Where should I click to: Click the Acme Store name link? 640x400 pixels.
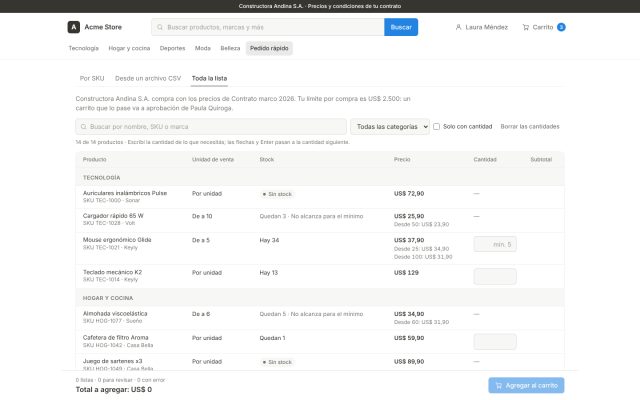103,27
